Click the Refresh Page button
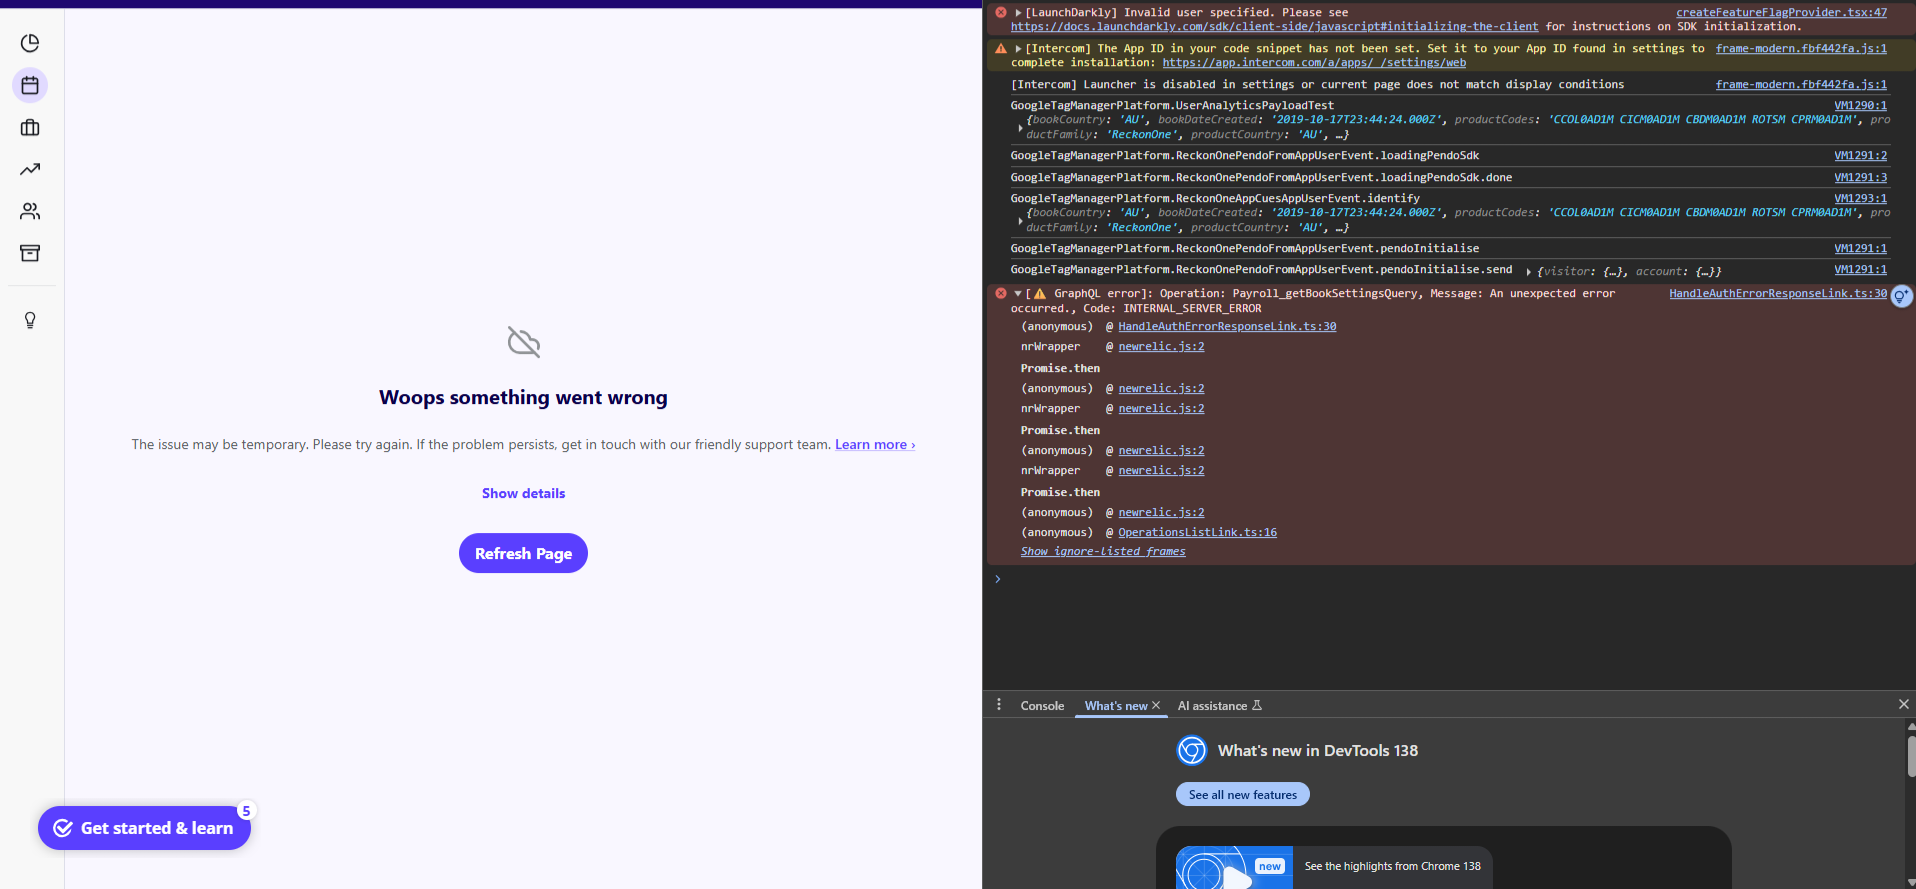The width and height of the screenshot is (1916, 889). tap(523, 553)
